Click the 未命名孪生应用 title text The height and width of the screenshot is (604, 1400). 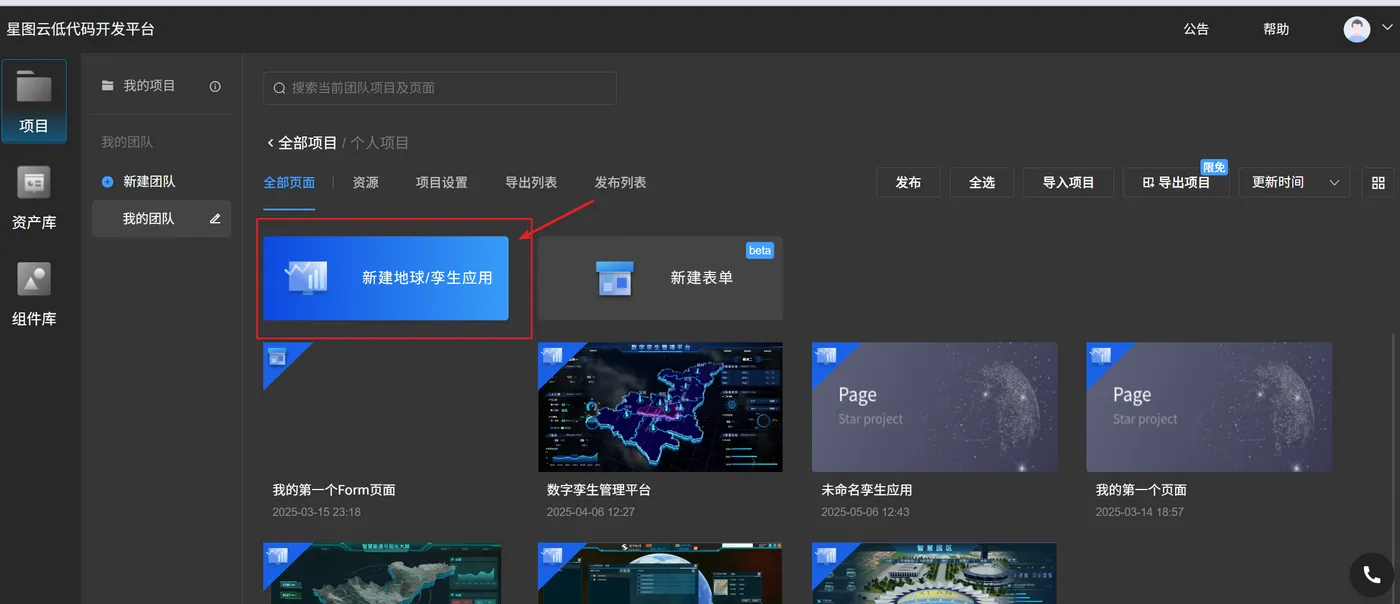click(x=867, y=490)
